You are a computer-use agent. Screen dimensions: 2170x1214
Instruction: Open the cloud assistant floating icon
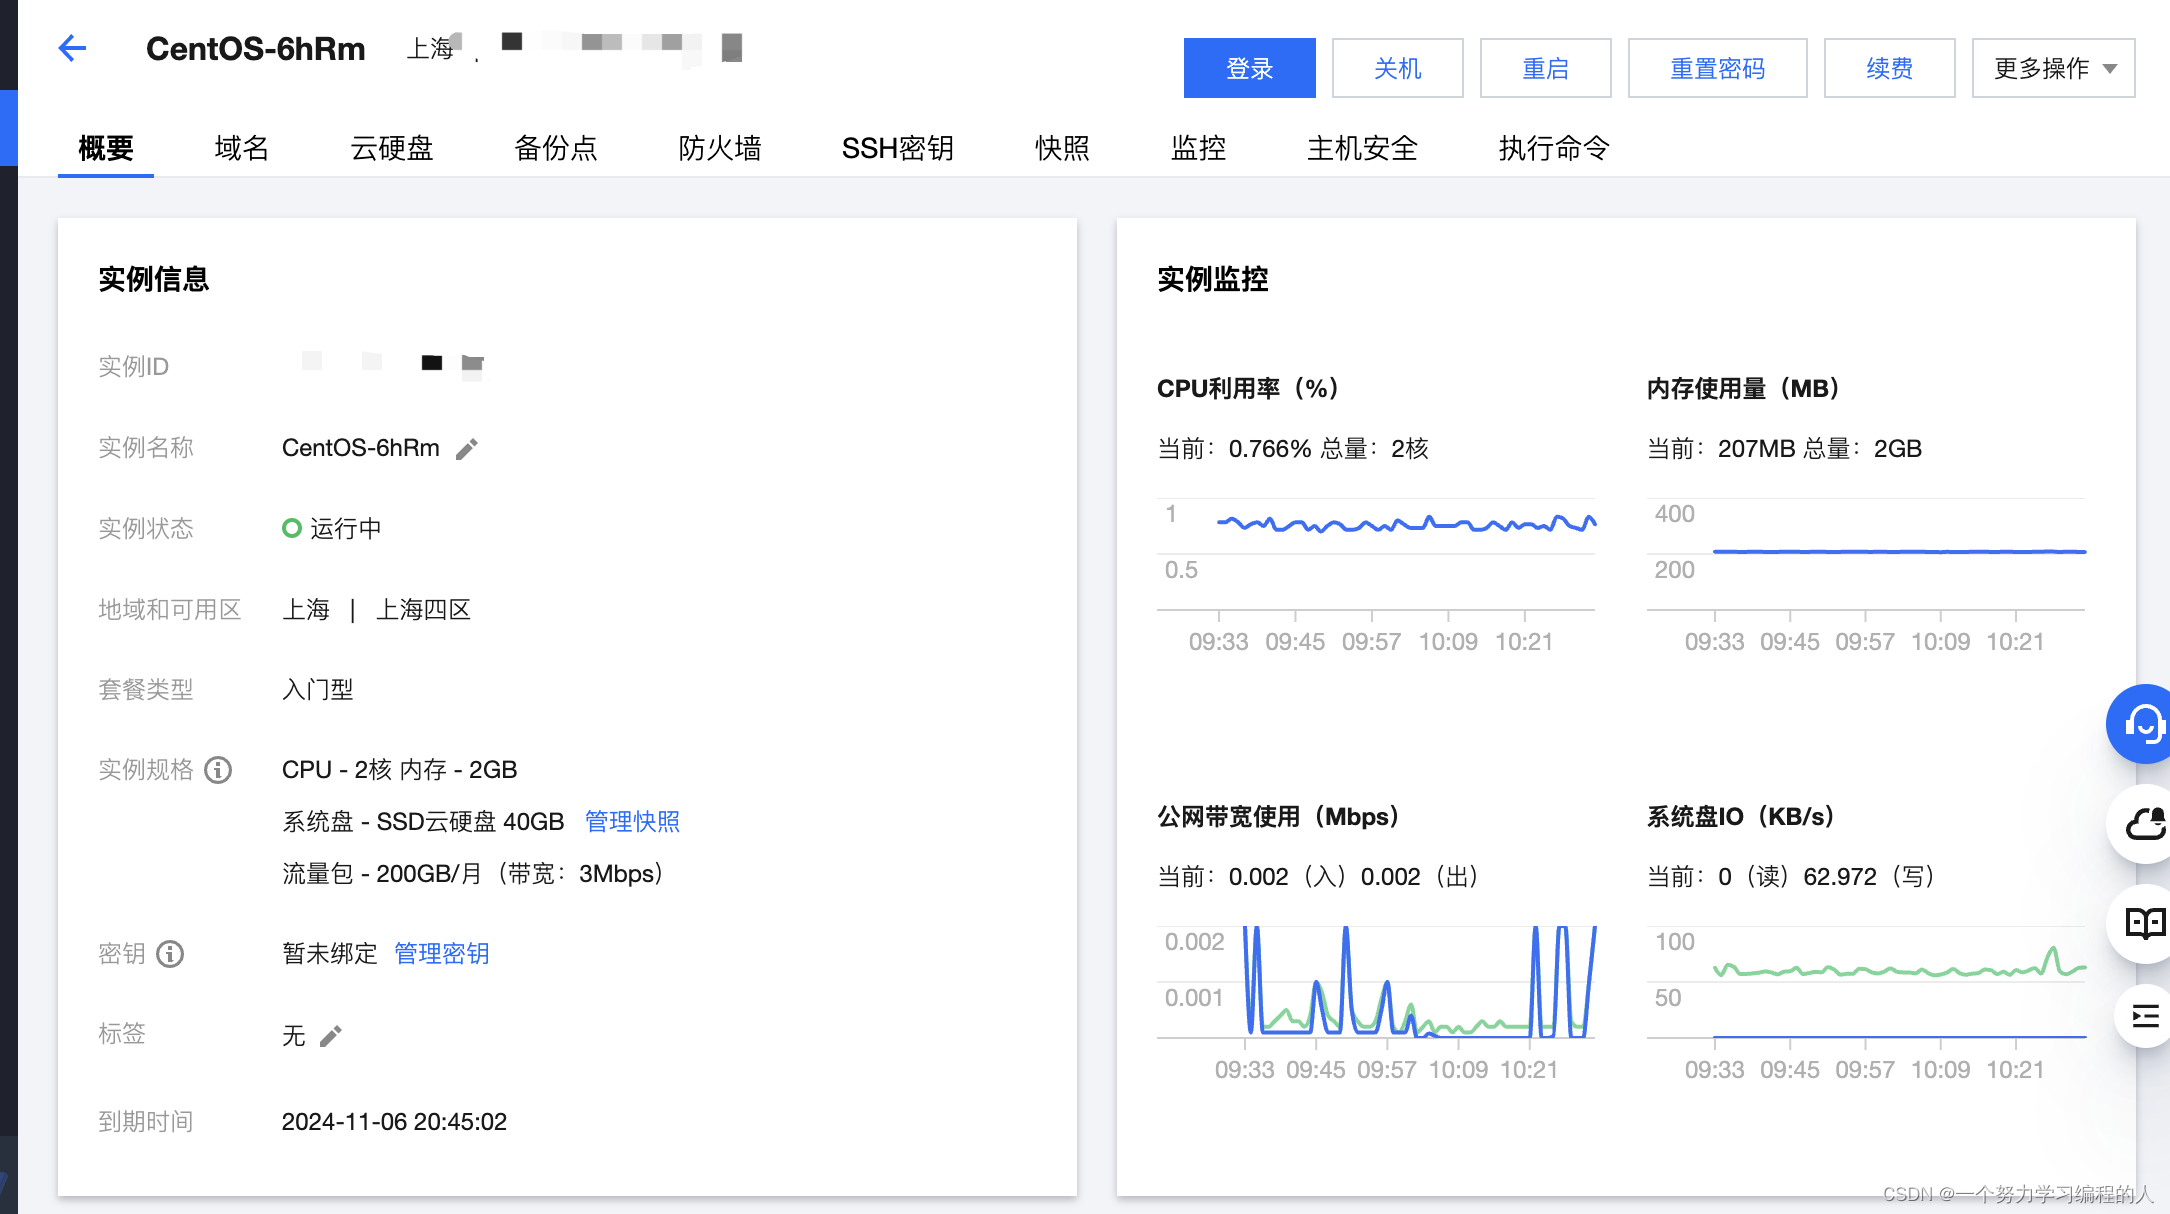[2141, 824]
